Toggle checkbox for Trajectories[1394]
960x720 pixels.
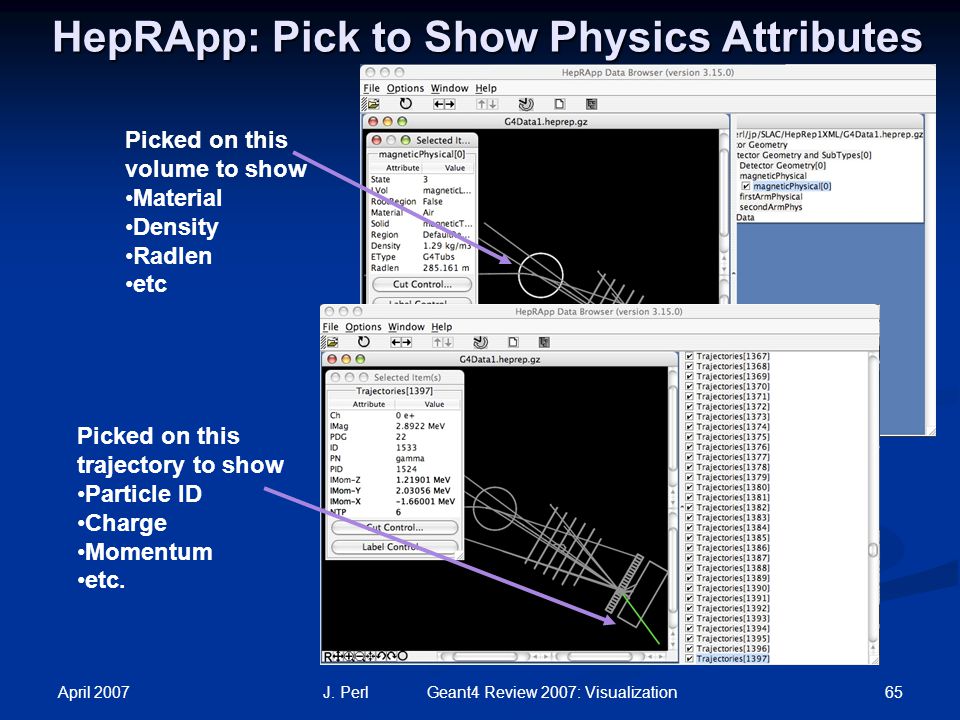(689, 628)
